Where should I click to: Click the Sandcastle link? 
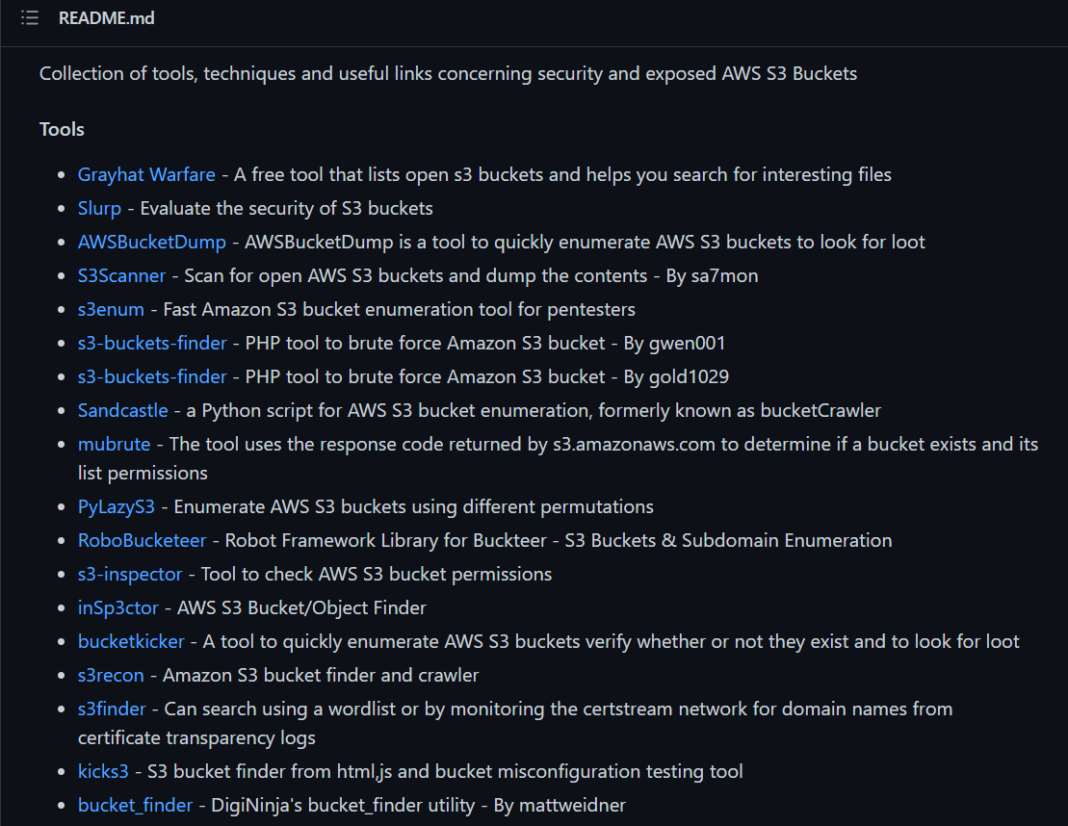click(122, 410)
